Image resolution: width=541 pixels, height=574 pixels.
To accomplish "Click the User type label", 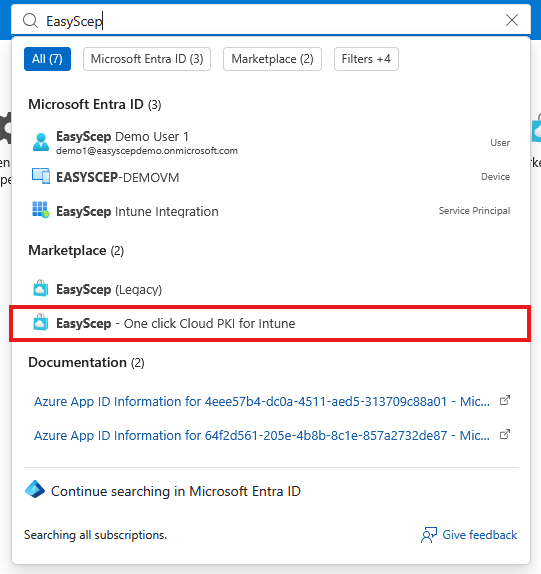I will [x=500, y=142].
